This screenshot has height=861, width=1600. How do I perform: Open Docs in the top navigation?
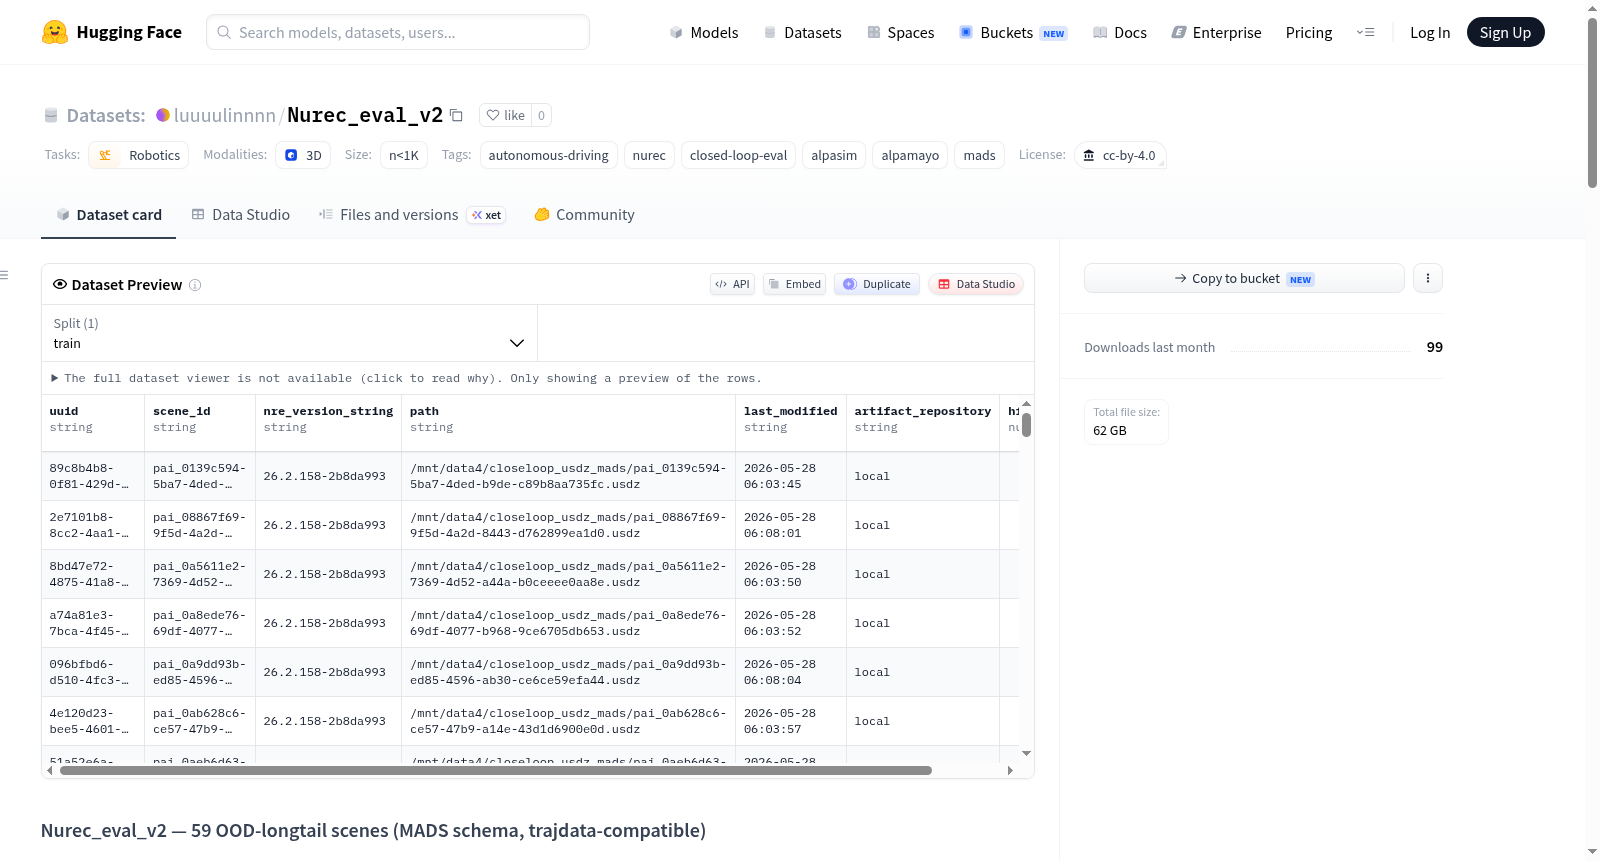[x=1120, y=32]
